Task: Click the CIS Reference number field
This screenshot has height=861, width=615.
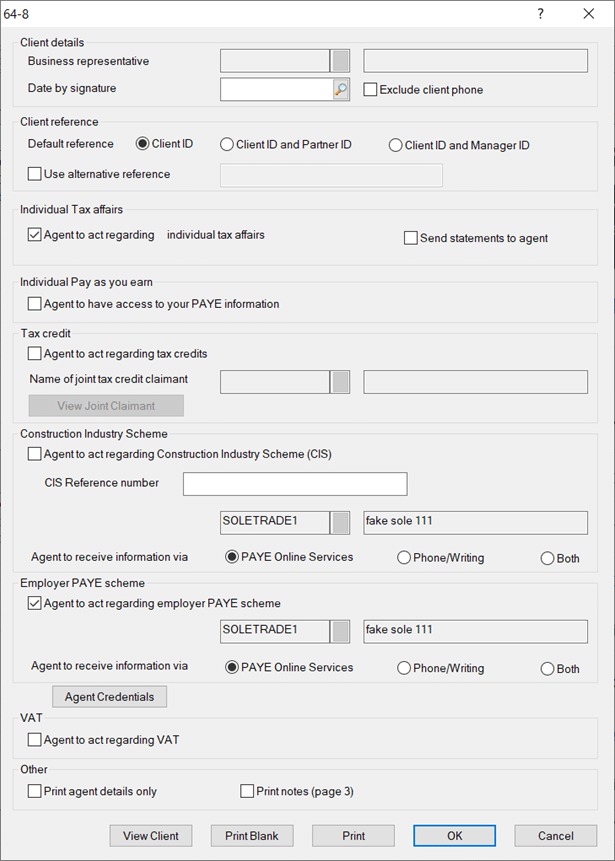Action: pos(295,484)
